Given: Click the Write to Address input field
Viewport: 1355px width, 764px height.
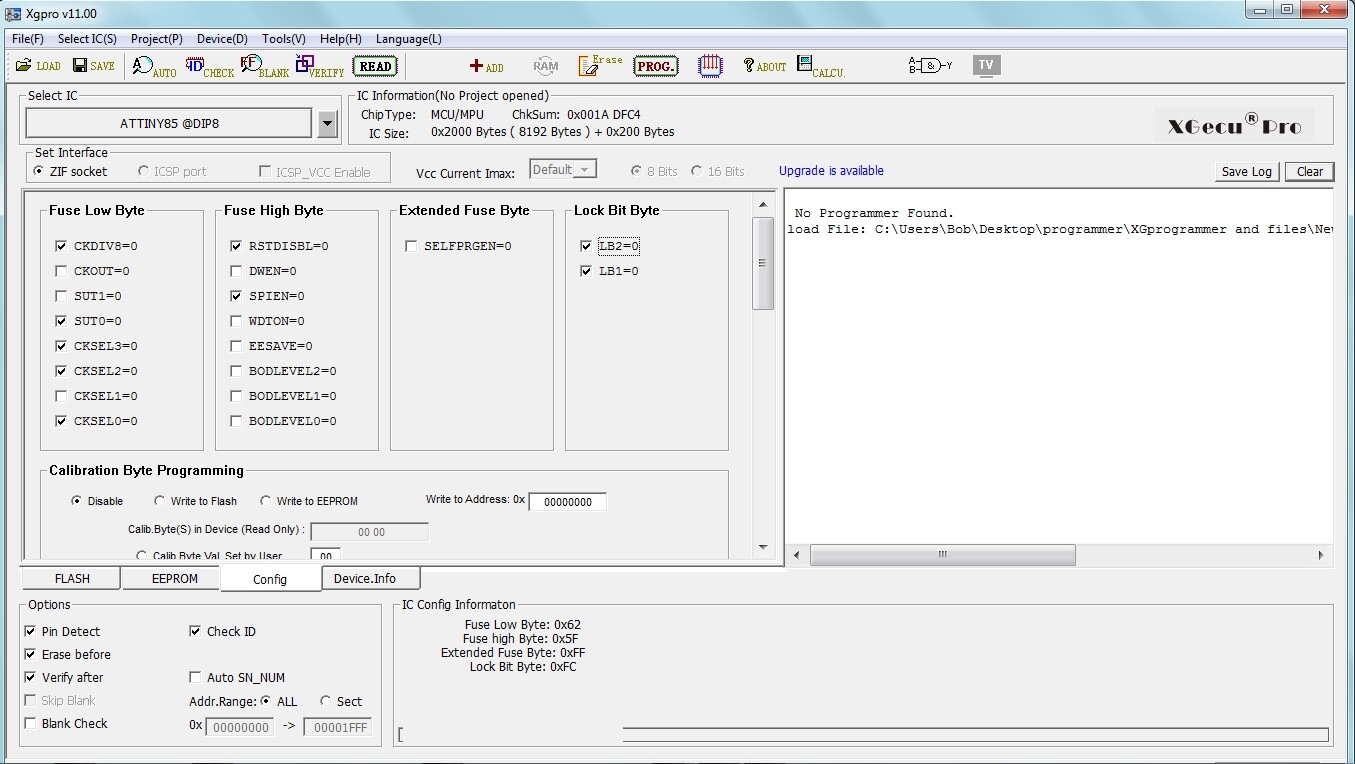Looking at the screenshot, I should coord(568,501).
